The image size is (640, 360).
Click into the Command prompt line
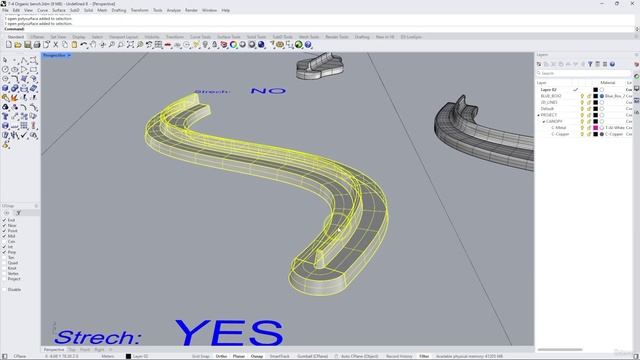point(318,29)
